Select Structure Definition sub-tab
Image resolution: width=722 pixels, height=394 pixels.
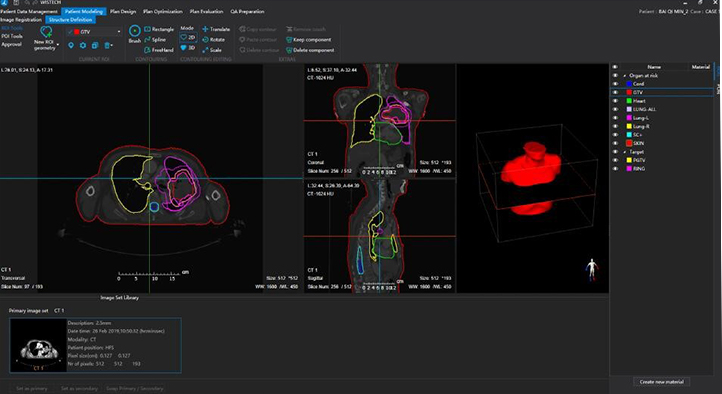point(71,20)
